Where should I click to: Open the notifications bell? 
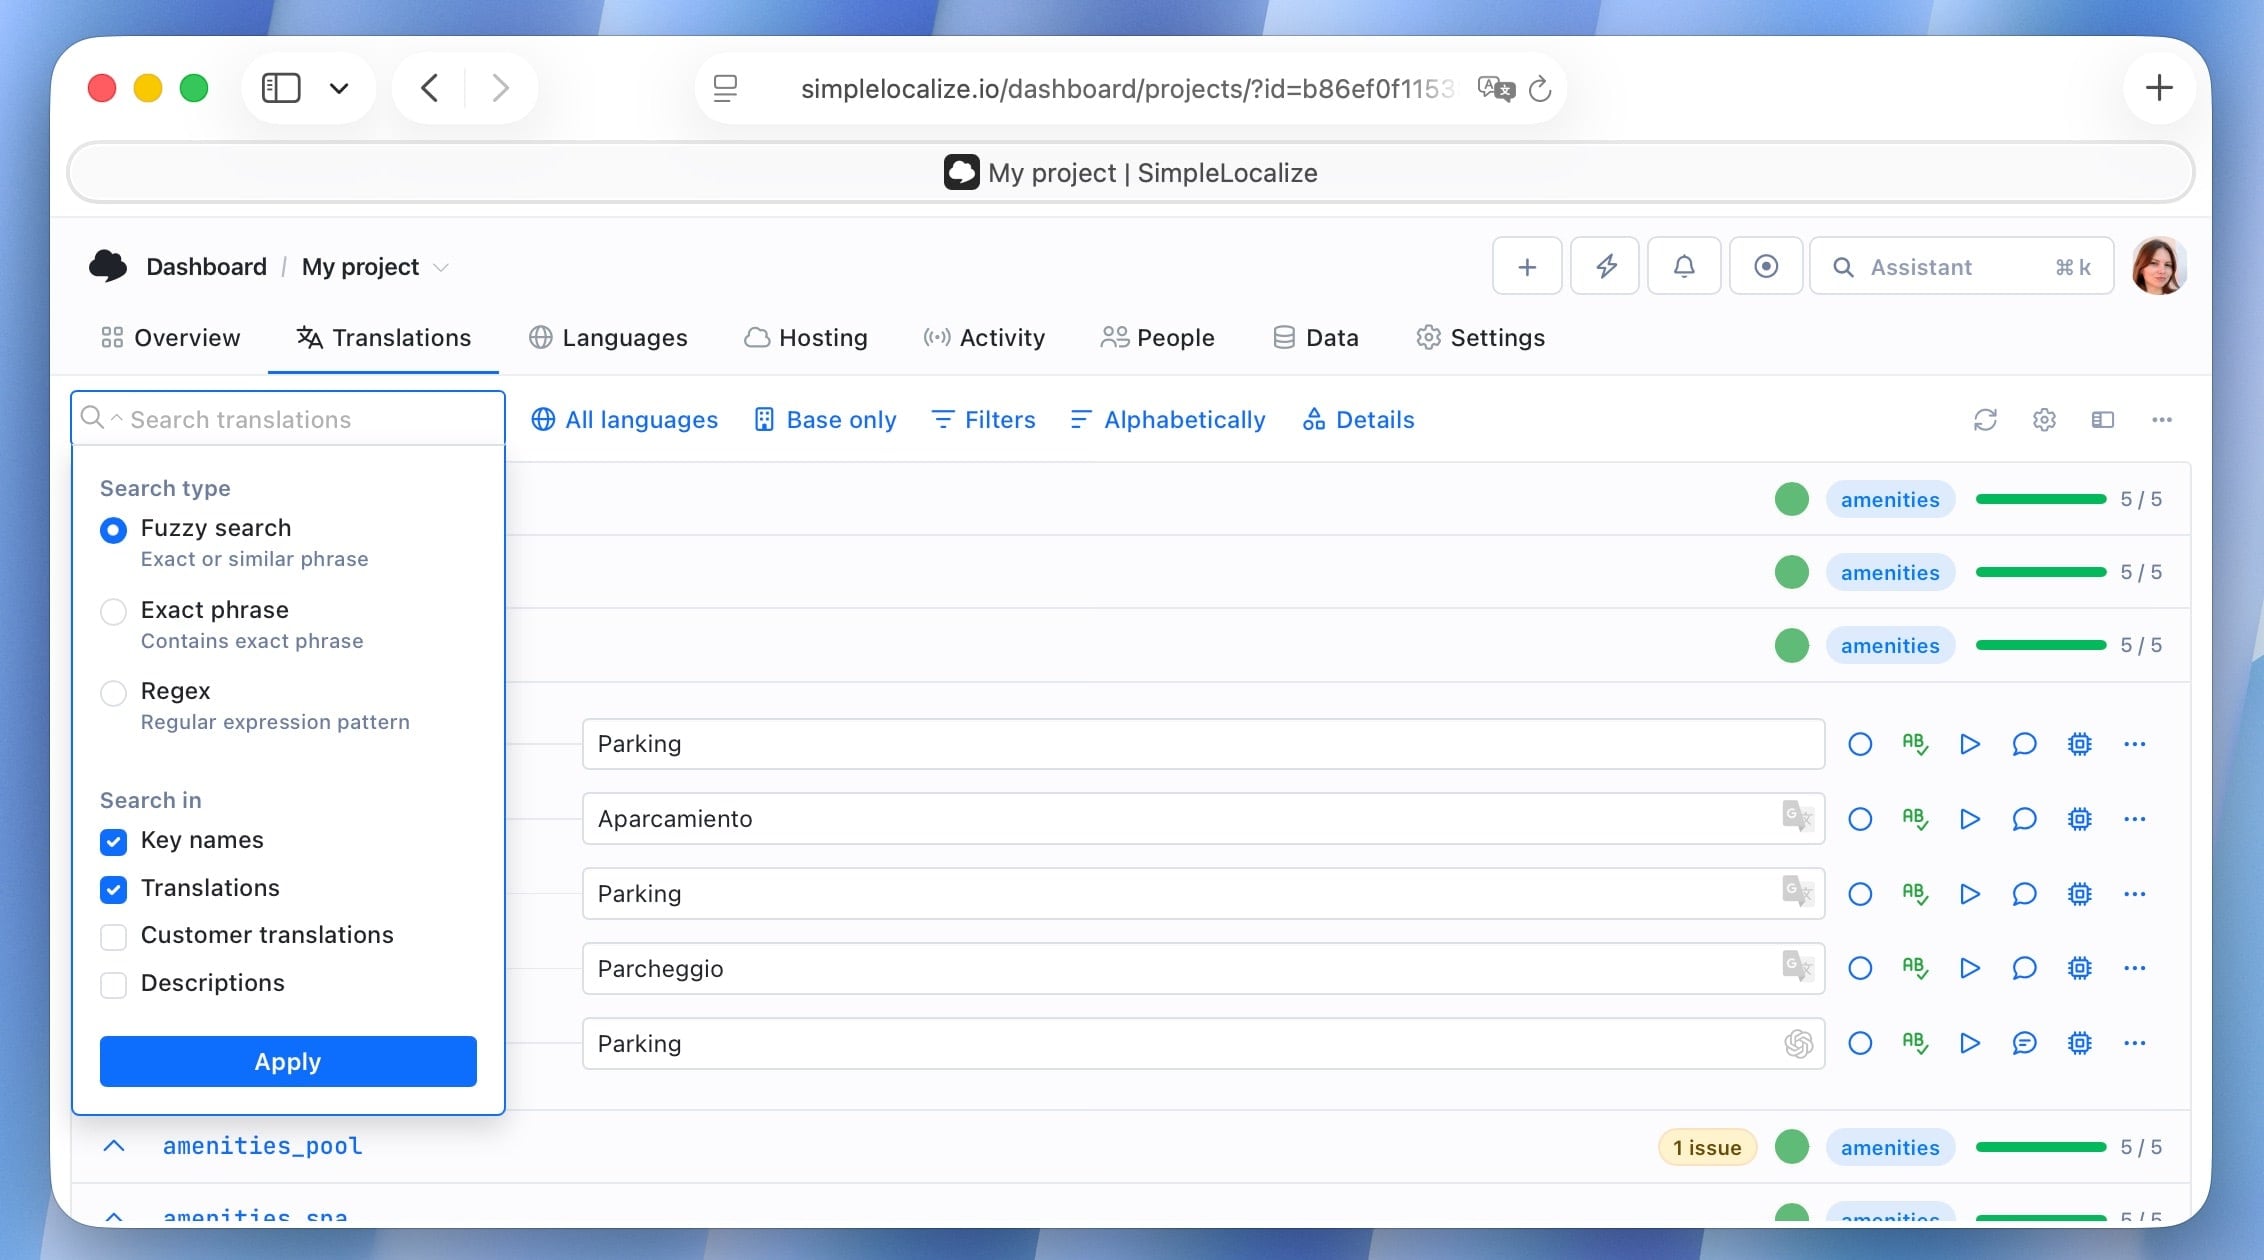click(x=1684, y=267)
